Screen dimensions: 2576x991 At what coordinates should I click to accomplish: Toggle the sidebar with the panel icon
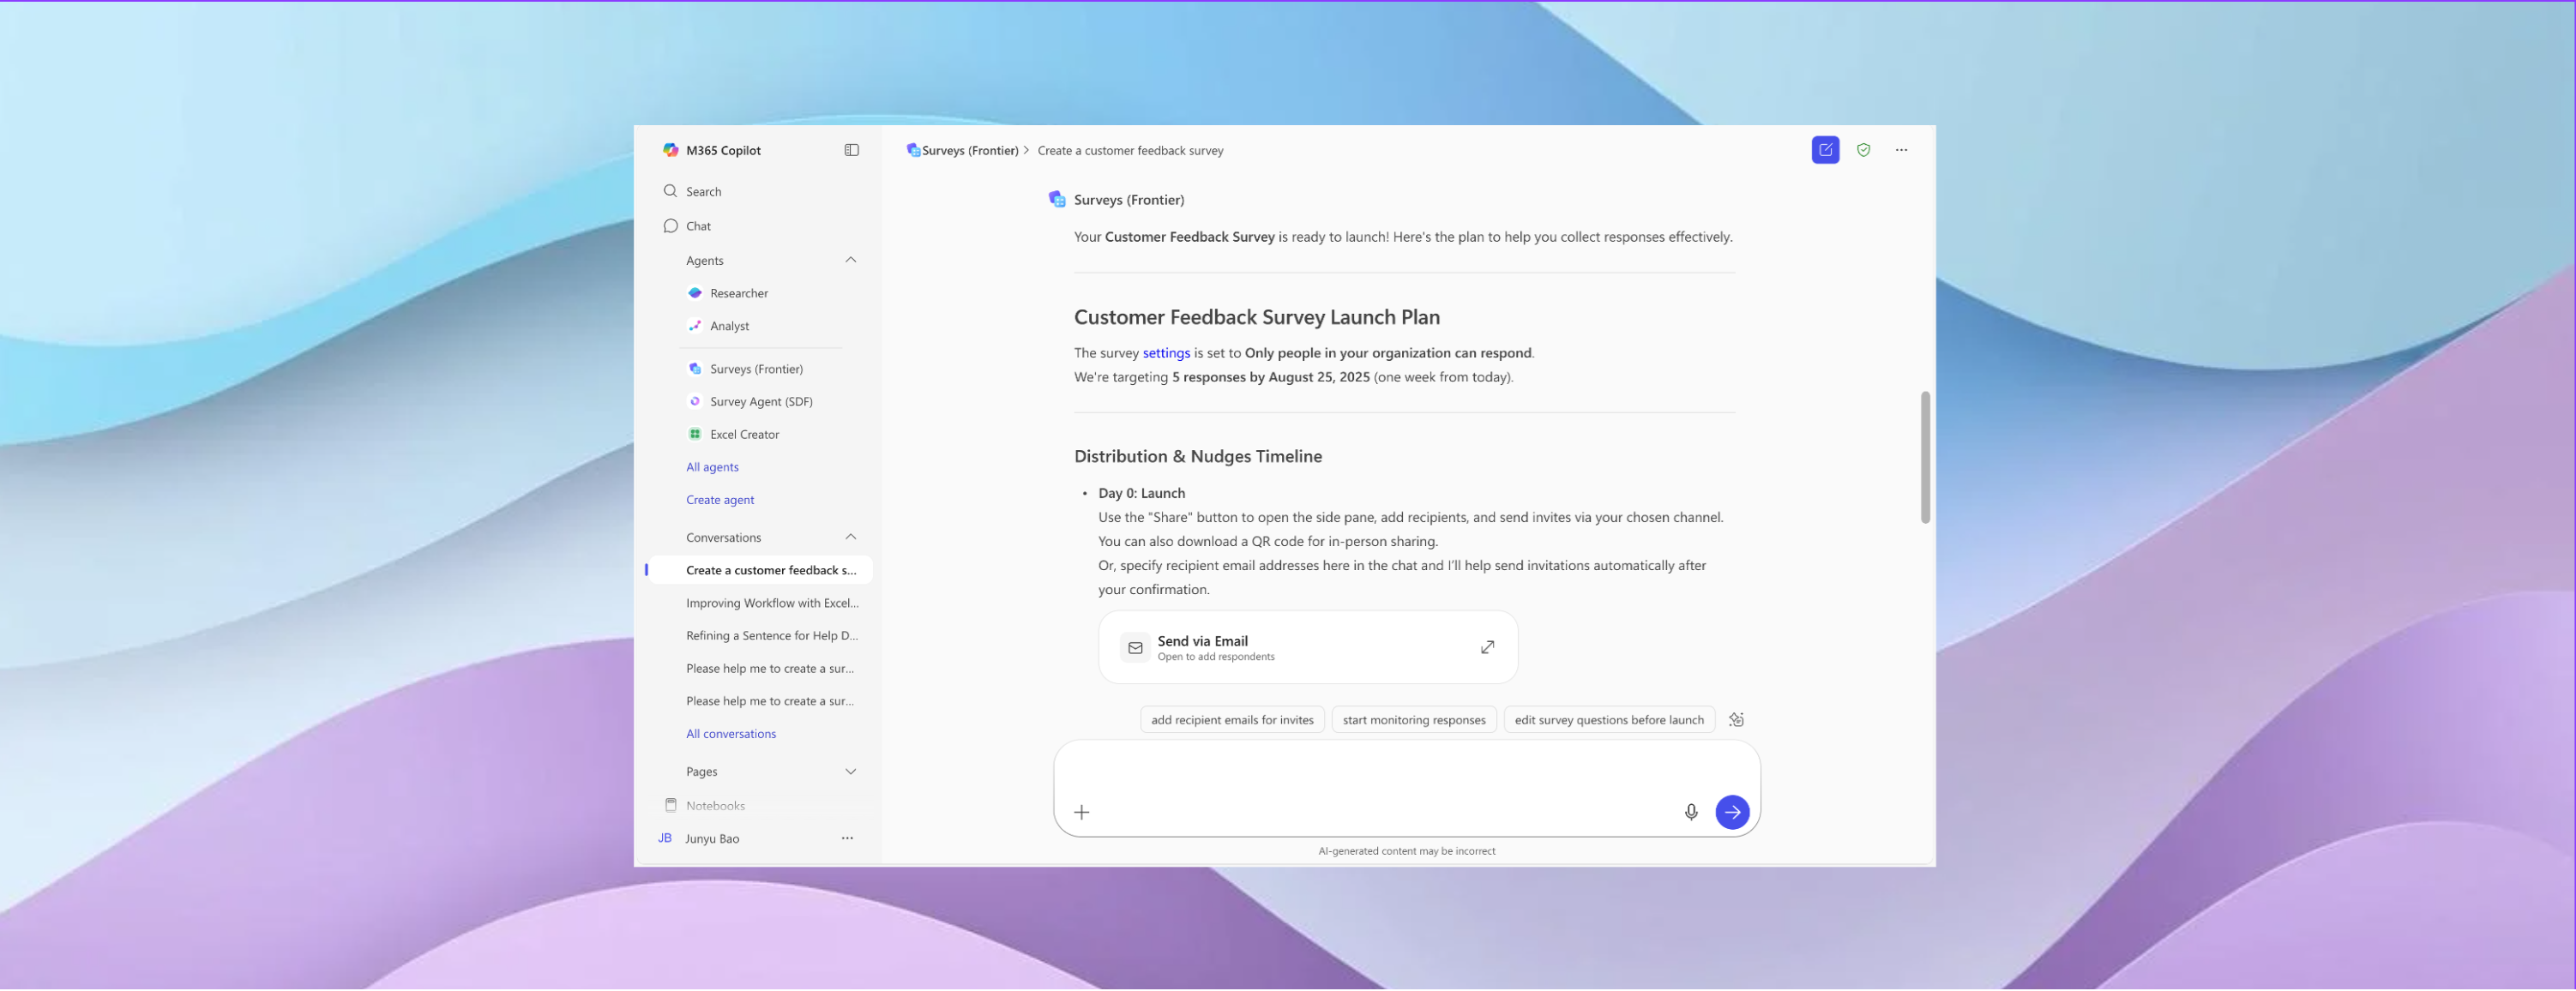[851, 149]
